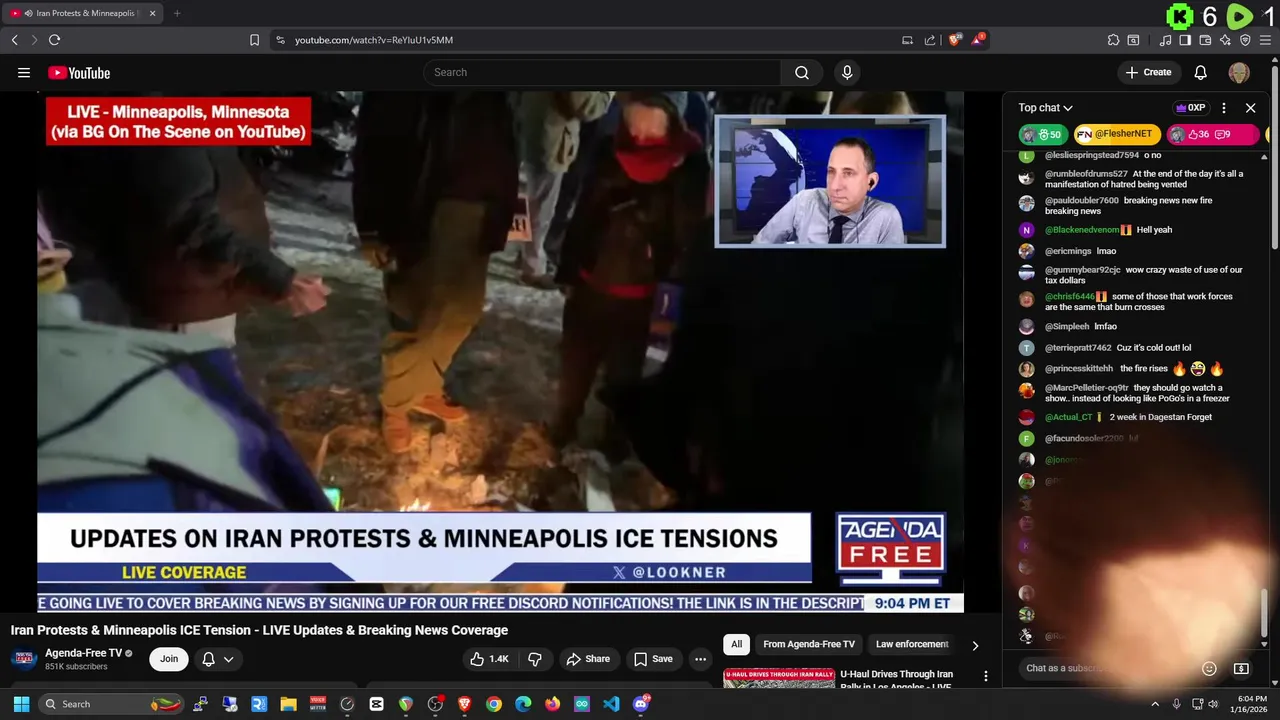Open the account avatar menu
This screenshot has height=720, width=1280.
[1239, 72]
